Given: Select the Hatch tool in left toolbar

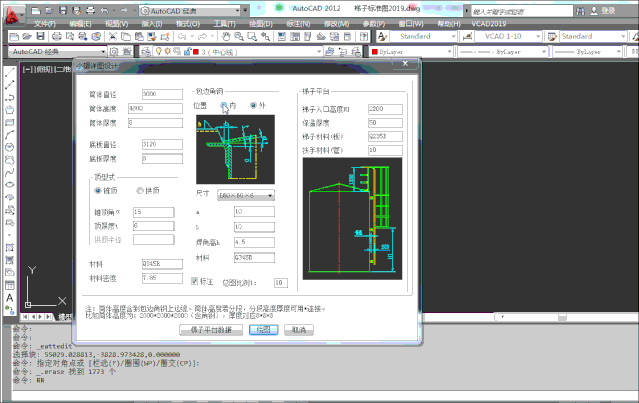Looking at the screenshot, I should pyautogui.click(x=9, y=246).
